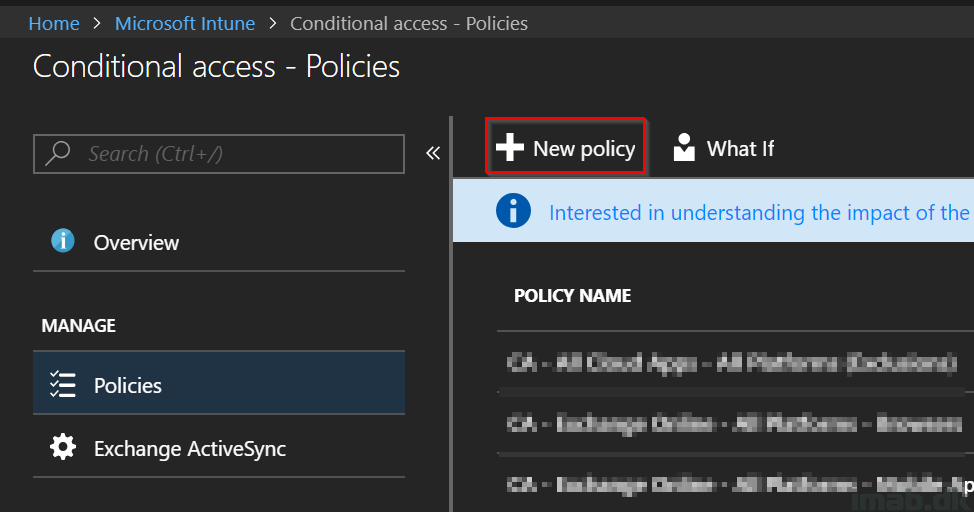Focus the Search (Ctrl+/) input field
The height and width of the screenshot is (512, 974).
click(219, 153)
